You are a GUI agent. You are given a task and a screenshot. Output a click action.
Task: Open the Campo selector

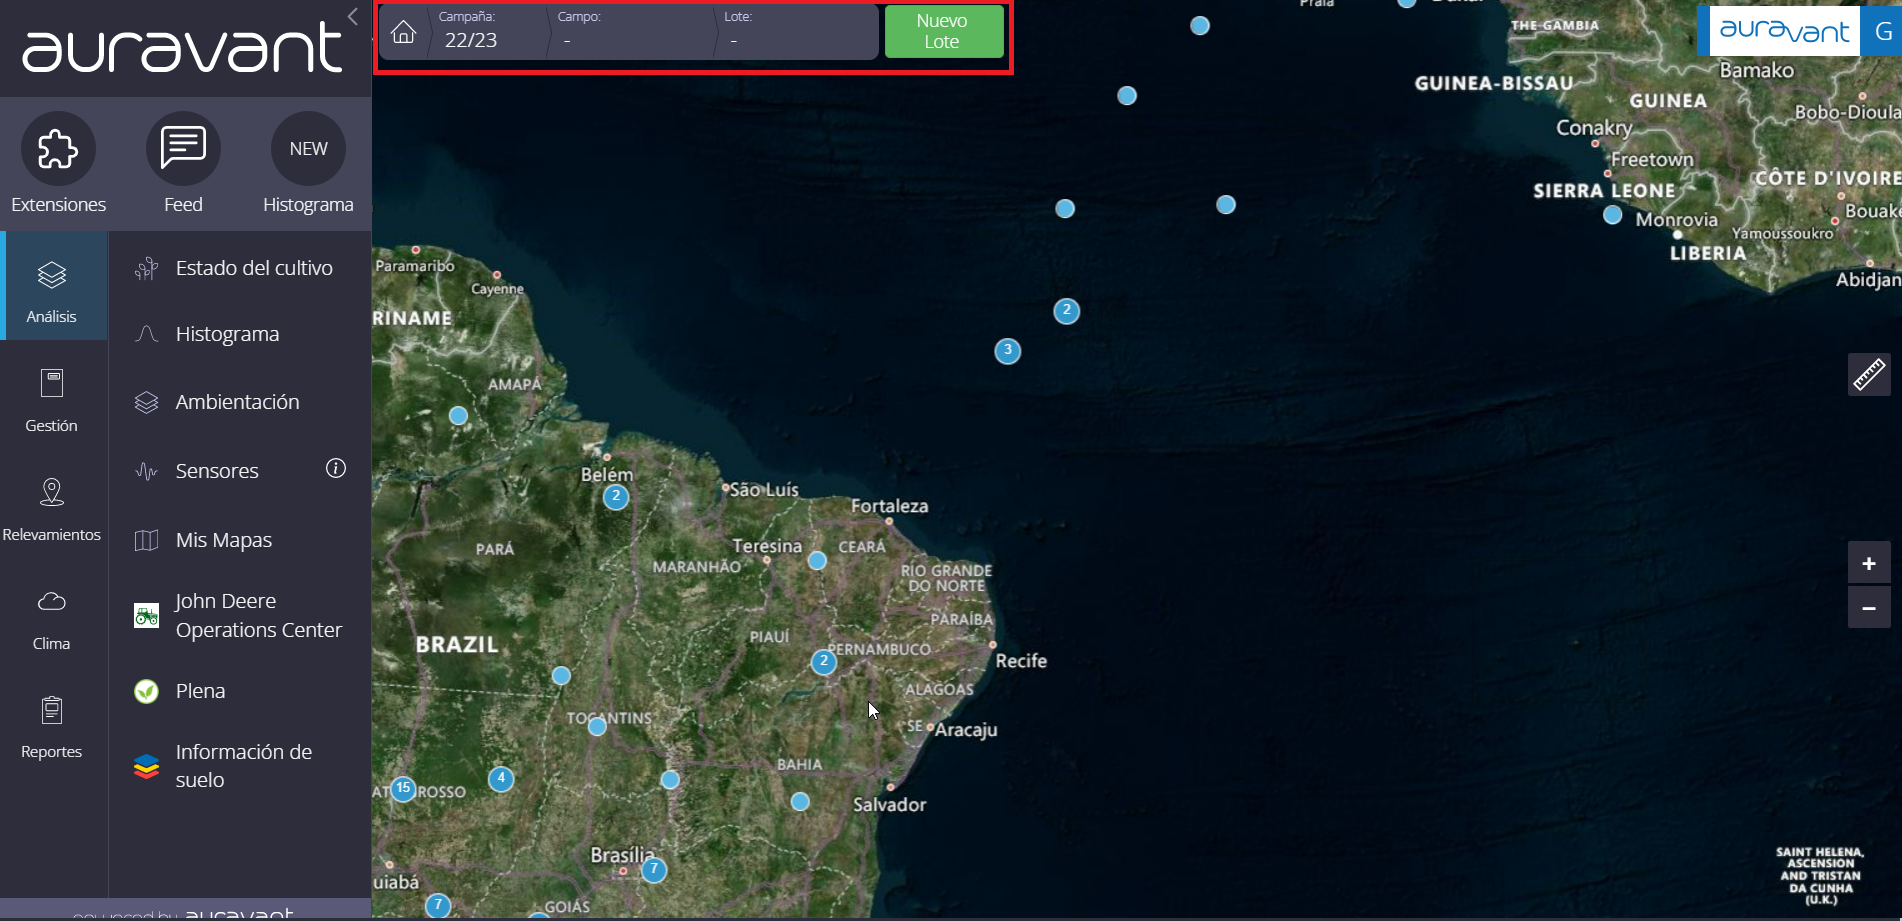click(632, 31)
